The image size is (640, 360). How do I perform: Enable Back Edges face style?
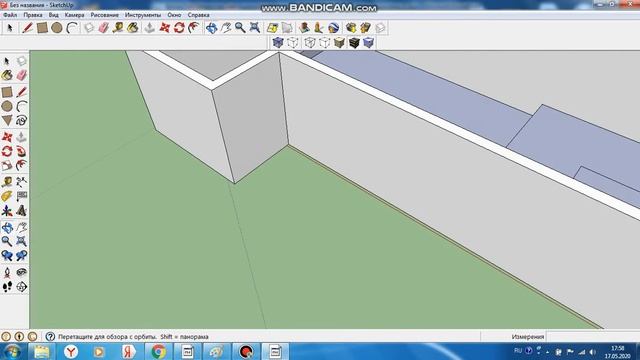pos(293,42)
